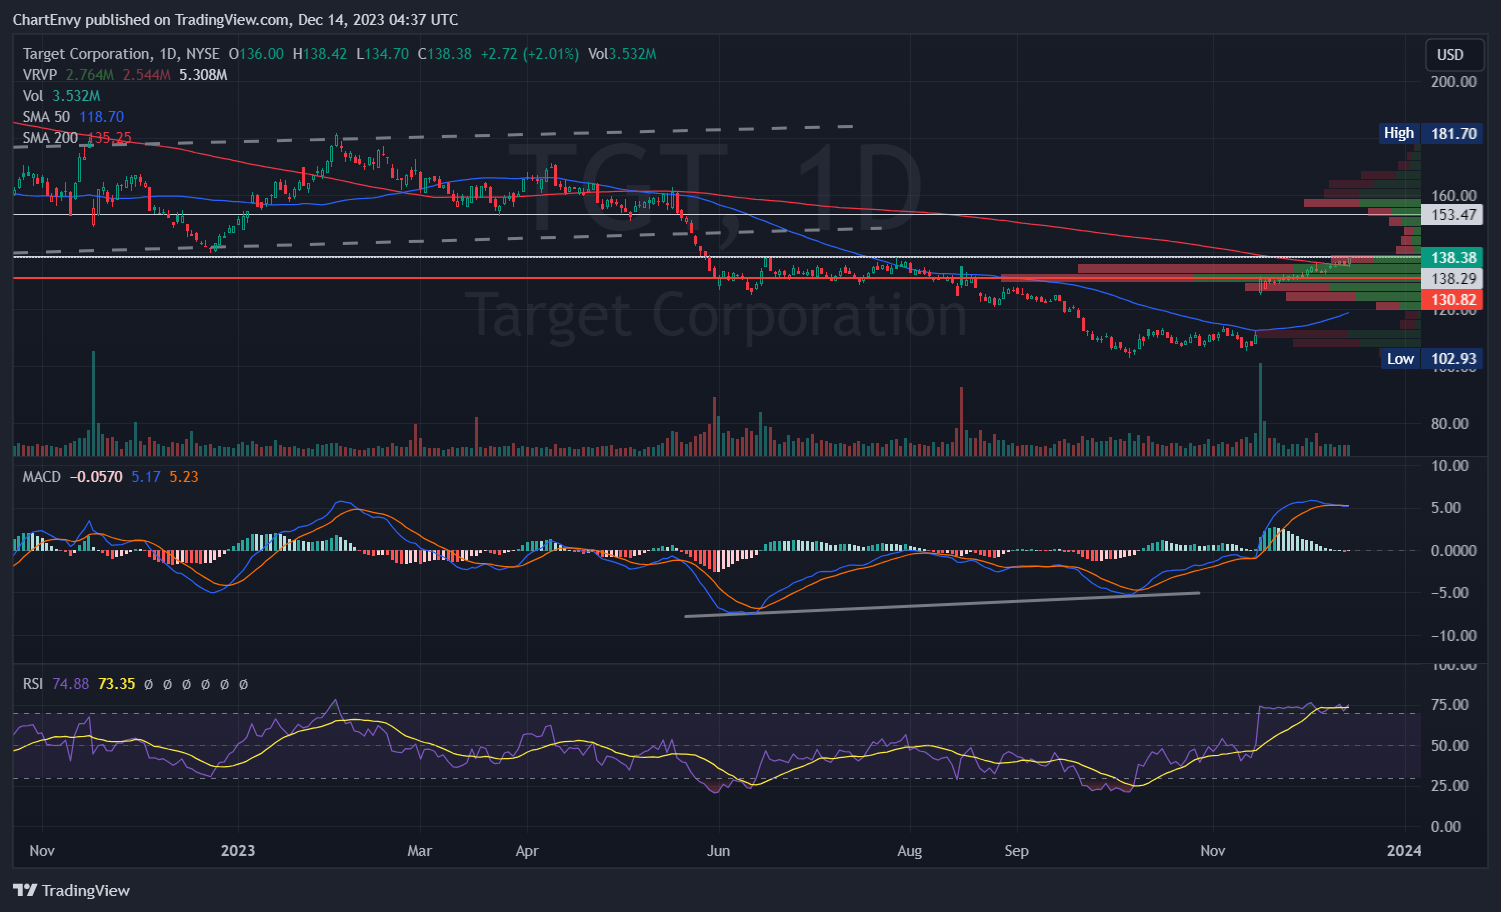This screenshot has height=912, width=1501.
Task: Click the red 130.82 price tag
Action: click(1453, 300)
